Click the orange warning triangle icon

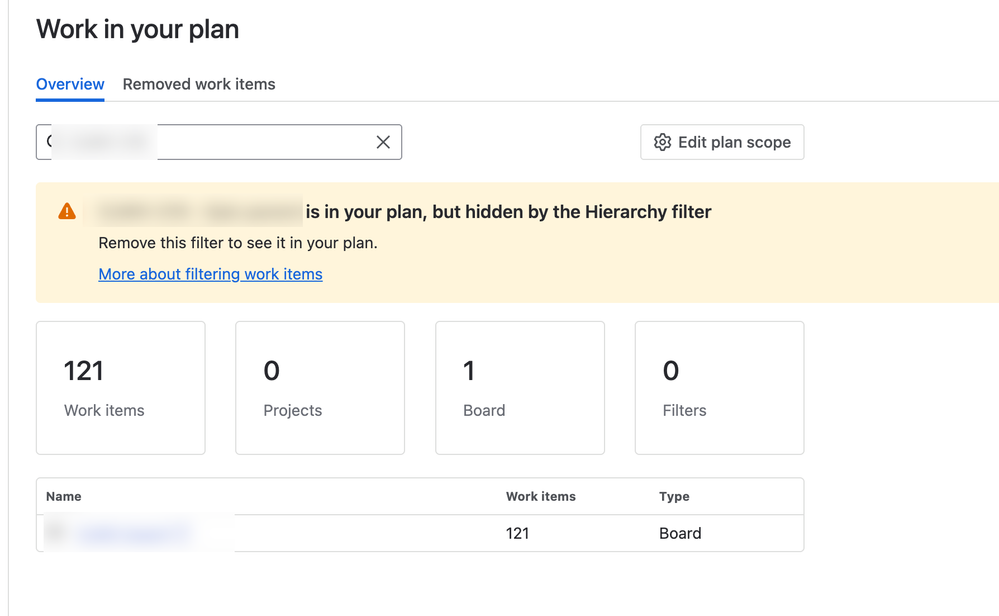coord(67,211)
